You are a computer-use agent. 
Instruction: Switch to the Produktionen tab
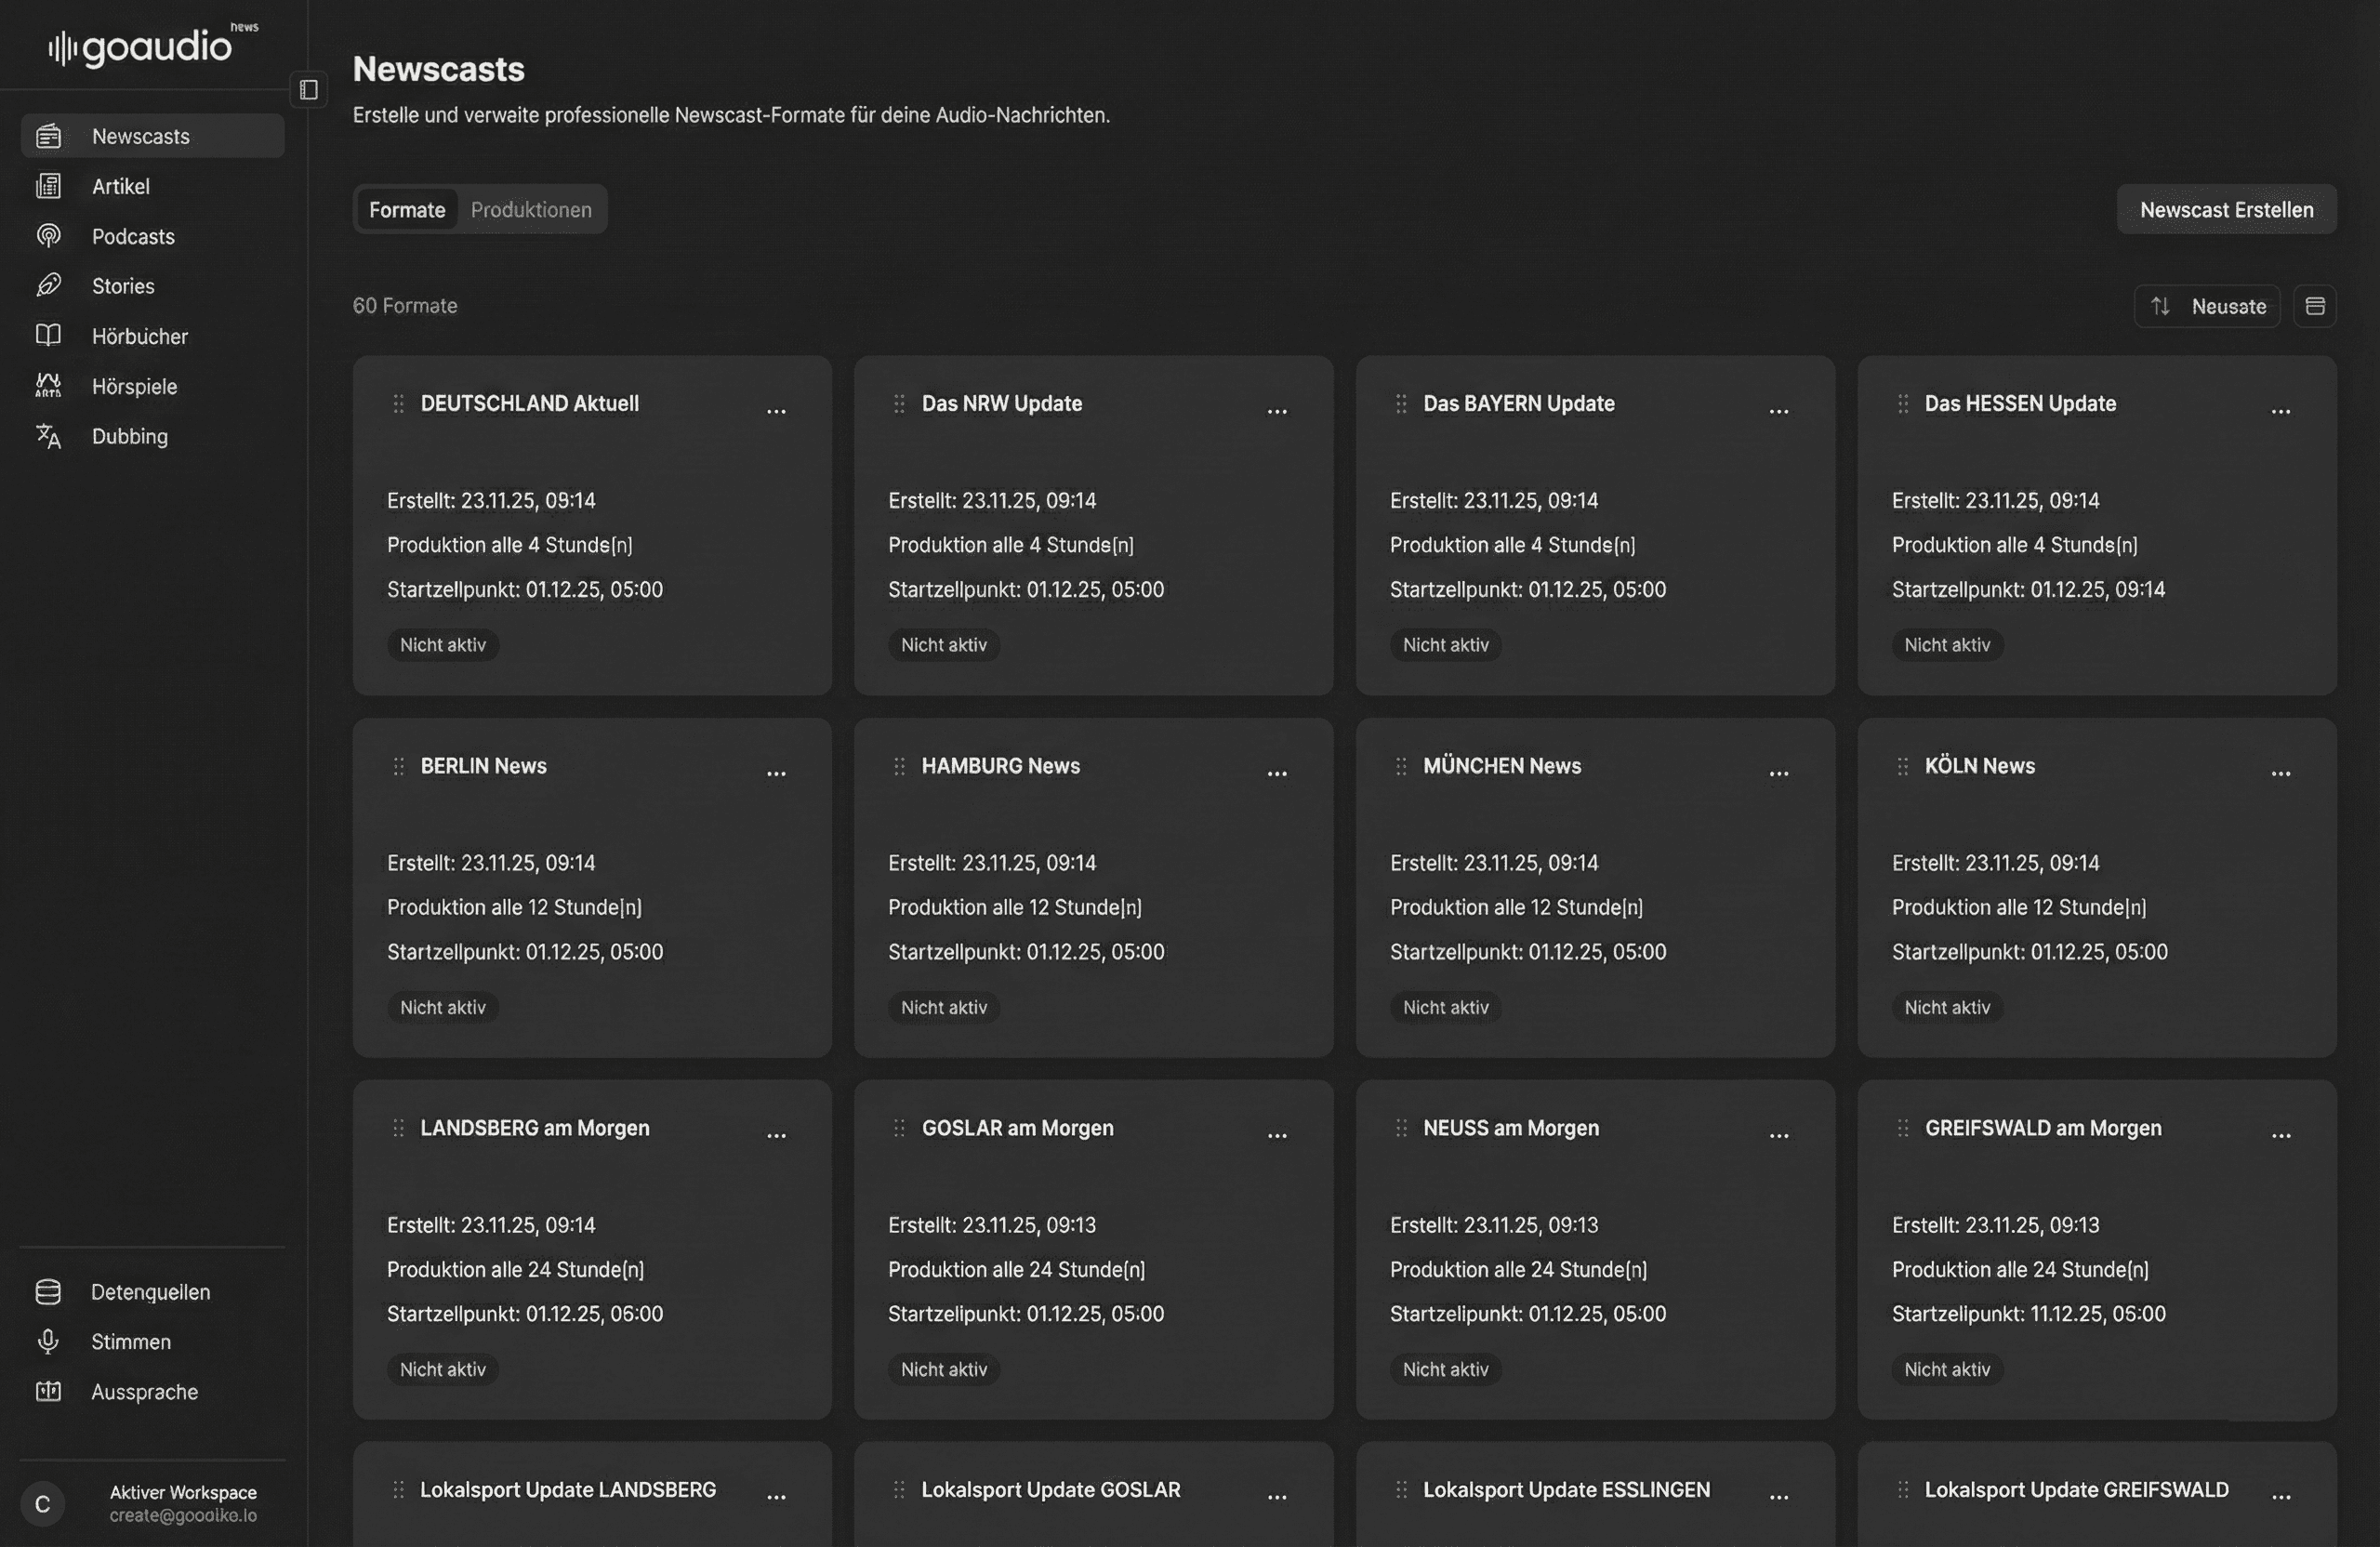tap(531, 210)
